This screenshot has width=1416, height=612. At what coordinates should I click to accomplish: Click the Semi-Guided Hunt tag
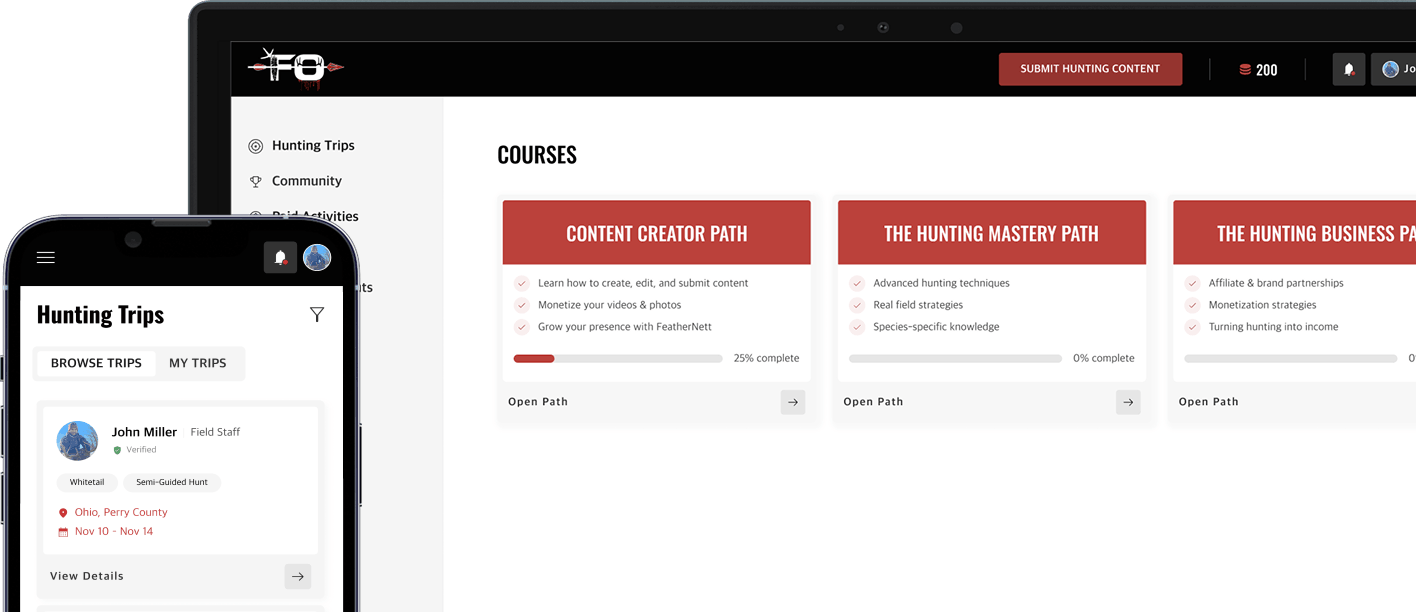[x=172, y=482]
